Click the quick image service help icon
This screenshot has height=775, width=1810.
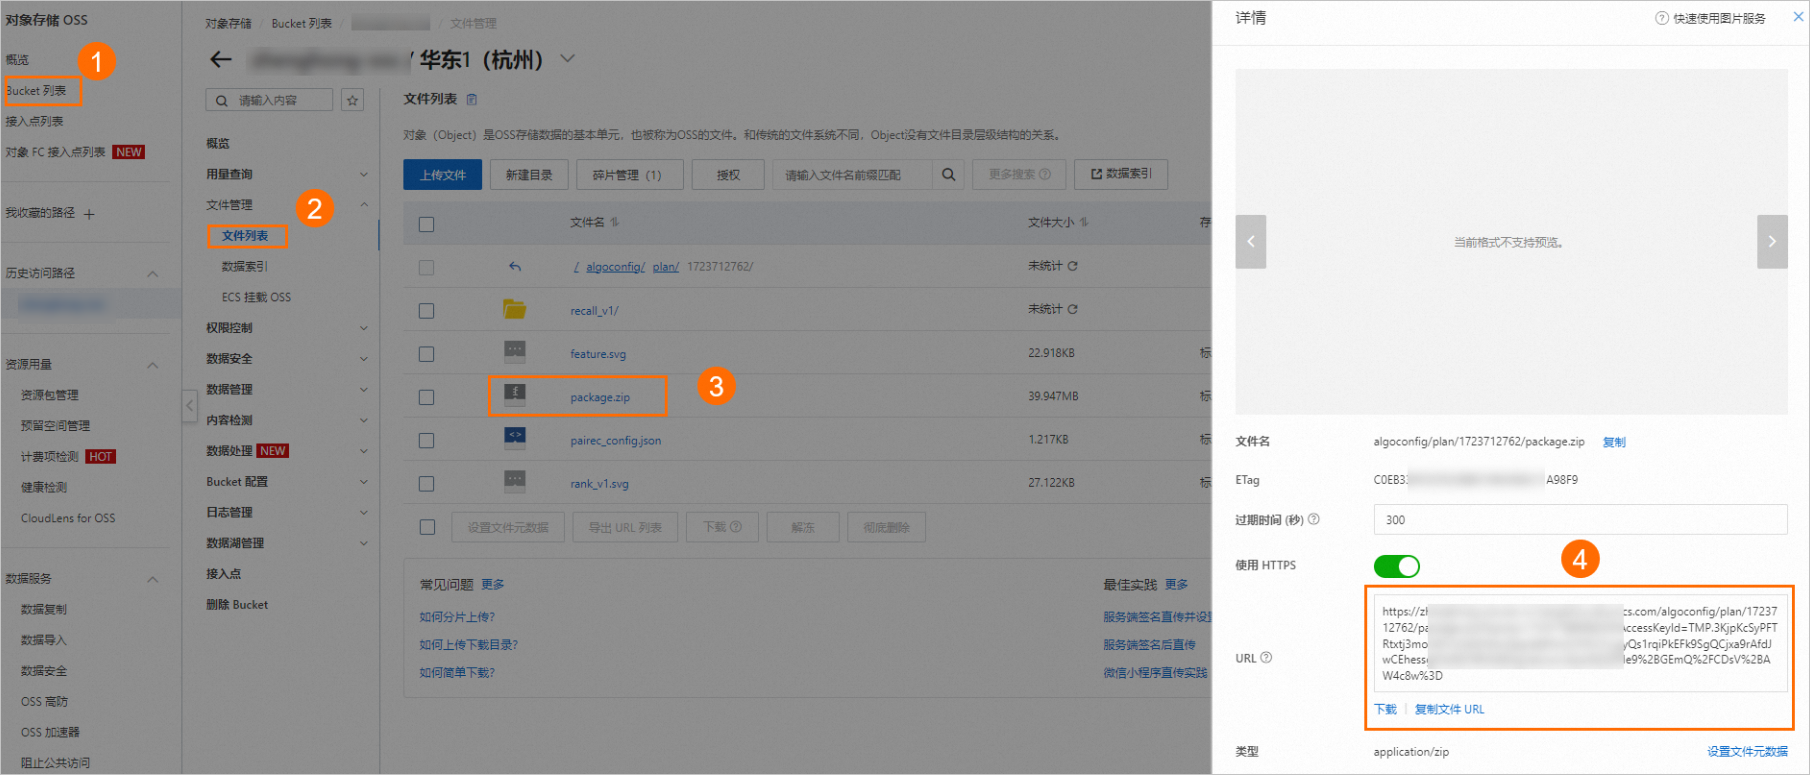click(1662, 18)
